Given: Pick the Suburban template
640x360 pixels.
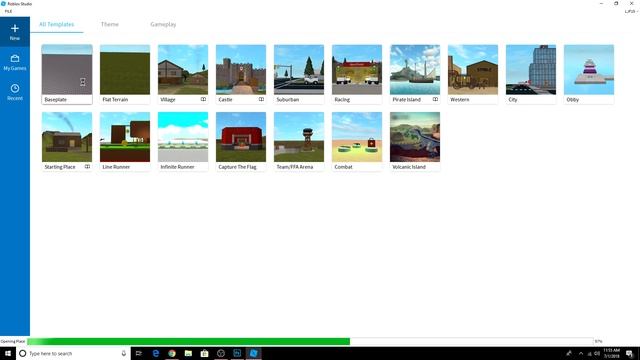Looking at the screenshot, I should [299, 74].
